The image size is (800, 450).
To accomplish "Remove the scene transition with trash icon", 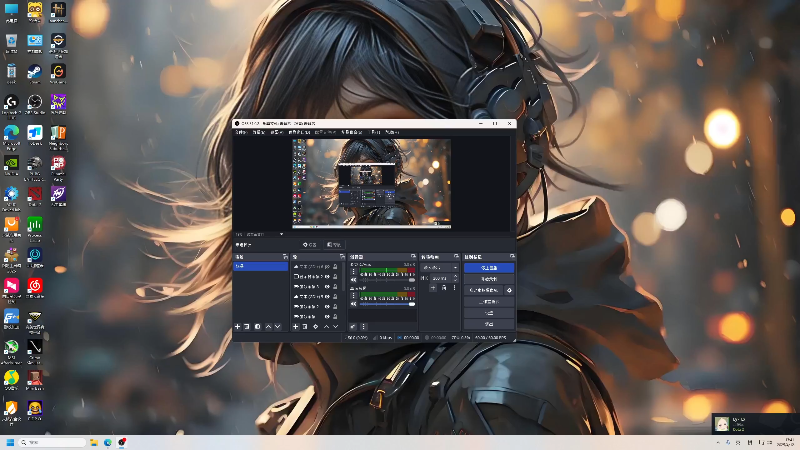I will 444,288.
